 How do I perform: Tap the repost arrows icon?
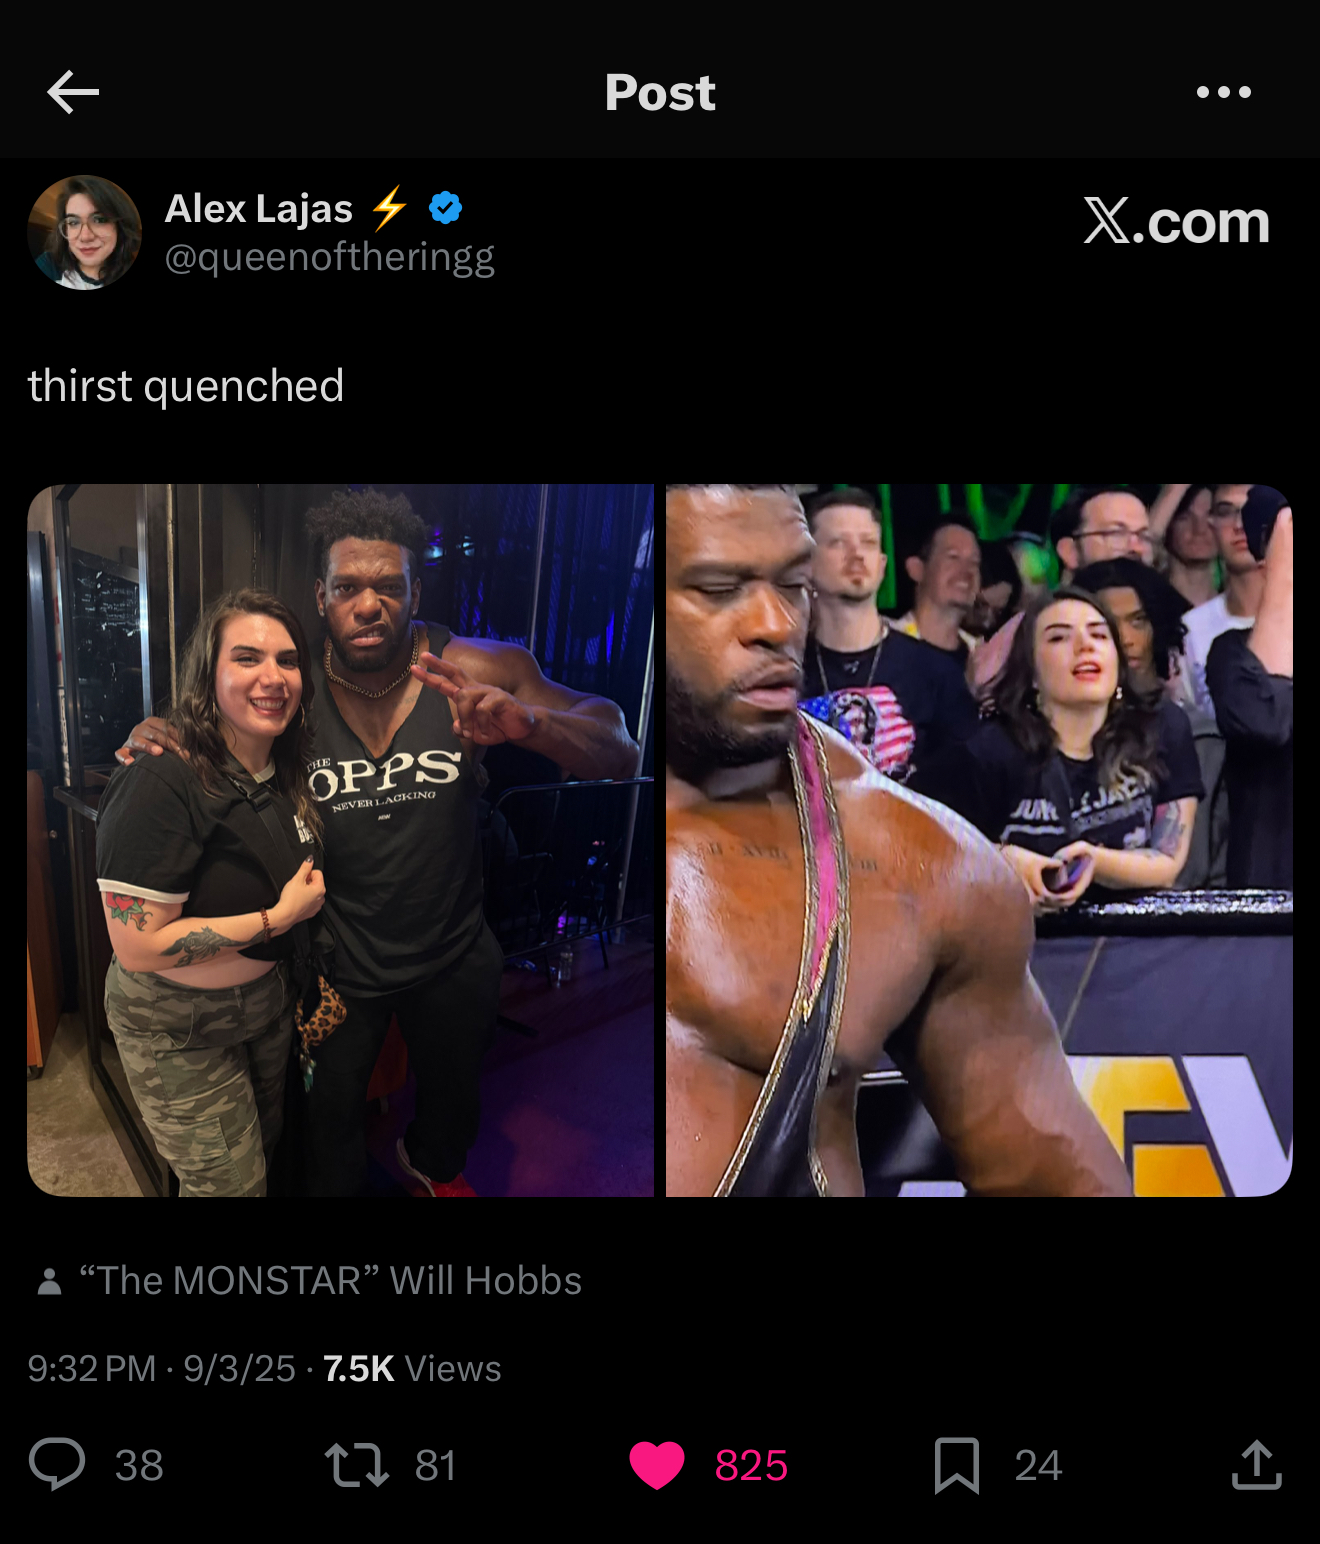click(357, 1464)
